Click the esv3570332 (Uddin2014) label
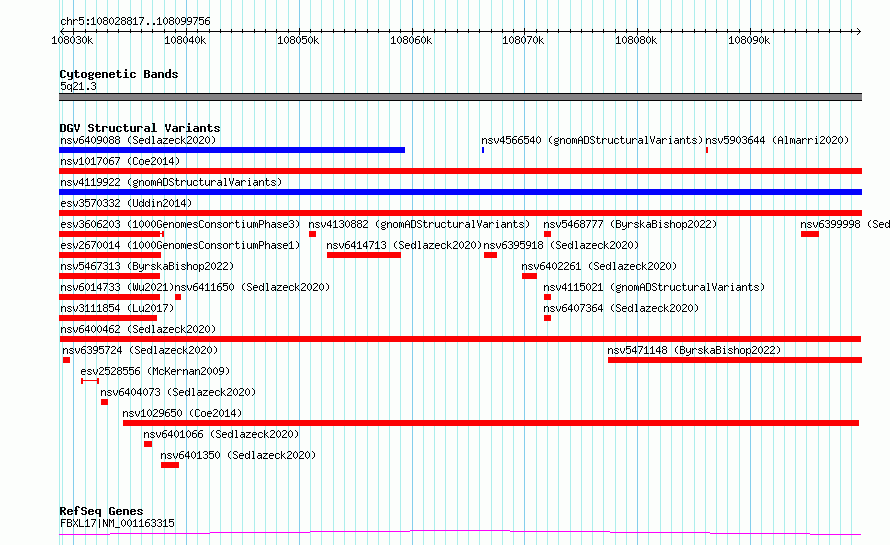Viewport: 890px width, 545px height. tap(126, 203)
